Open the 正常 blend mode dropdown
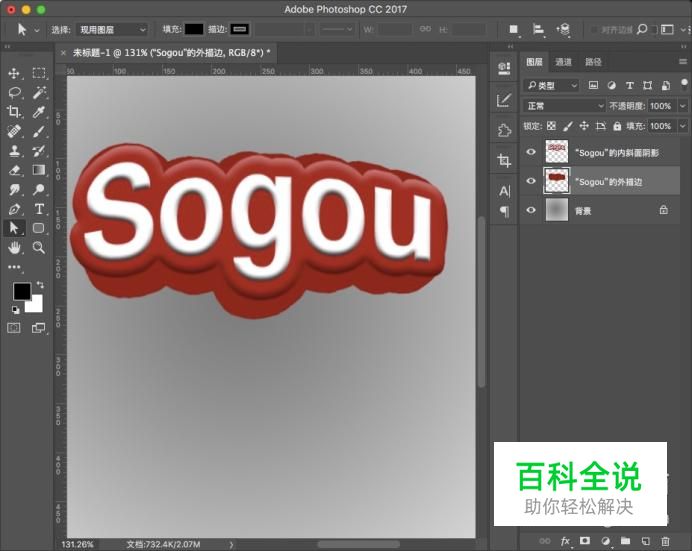 pyautogui.click(x=564, y=106)
